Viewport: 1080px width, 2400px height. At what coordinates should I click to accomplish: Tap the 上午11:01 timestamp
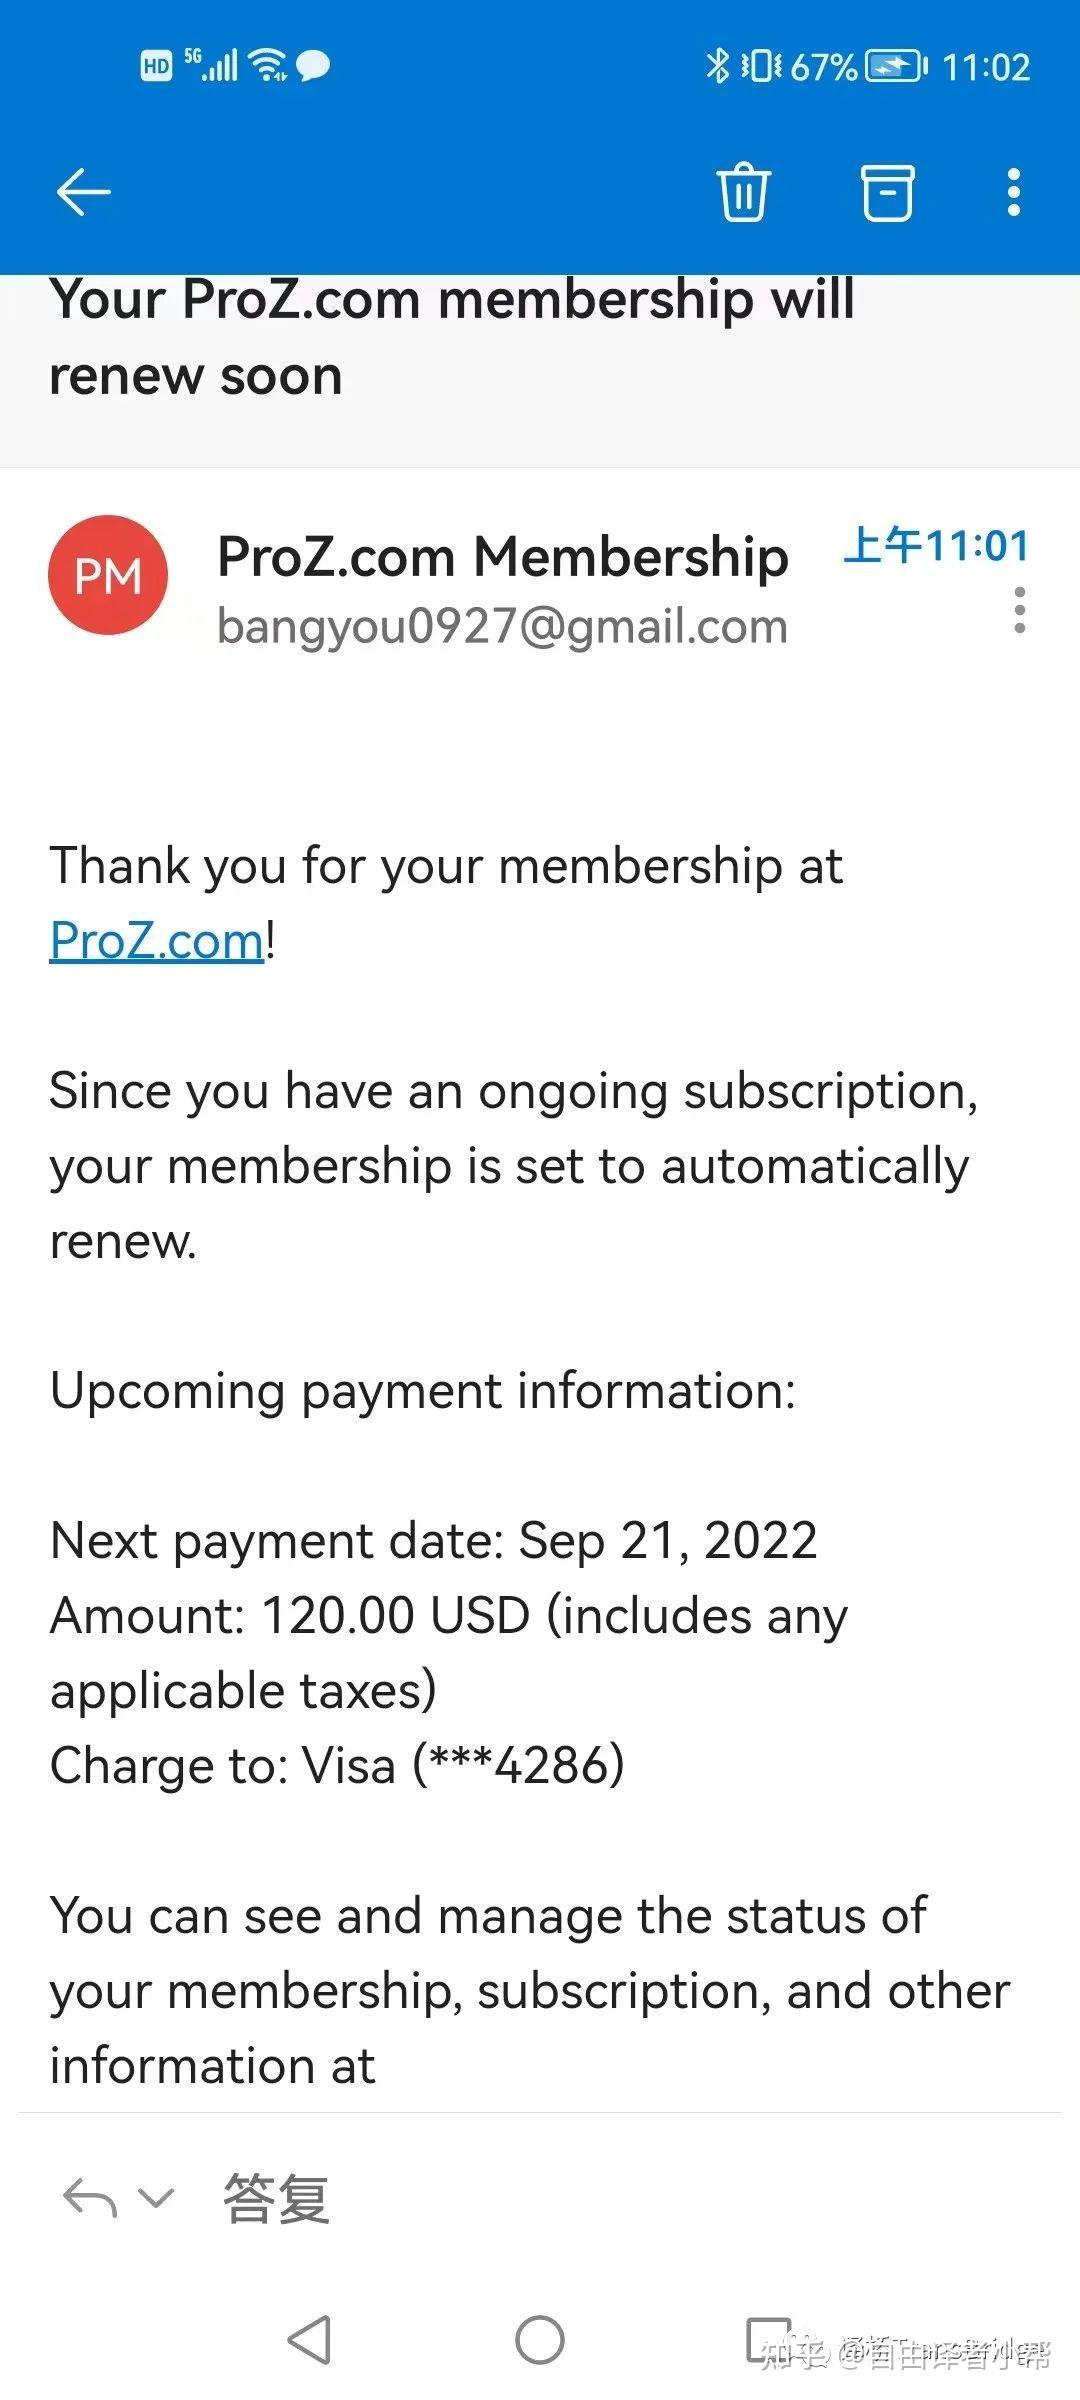click(936, 546)
